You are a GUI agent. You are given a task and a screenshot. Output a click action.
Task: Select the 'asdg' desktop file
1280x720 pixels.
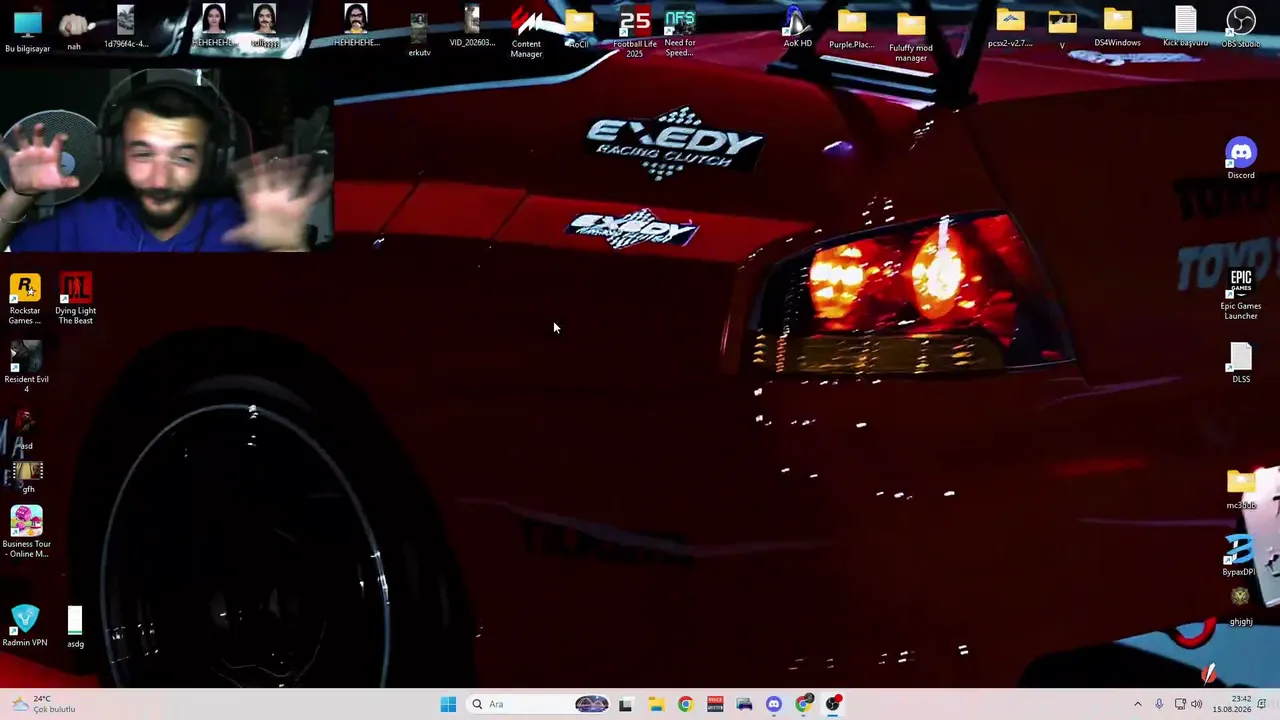pyautogui.click(x=75, y=627)
